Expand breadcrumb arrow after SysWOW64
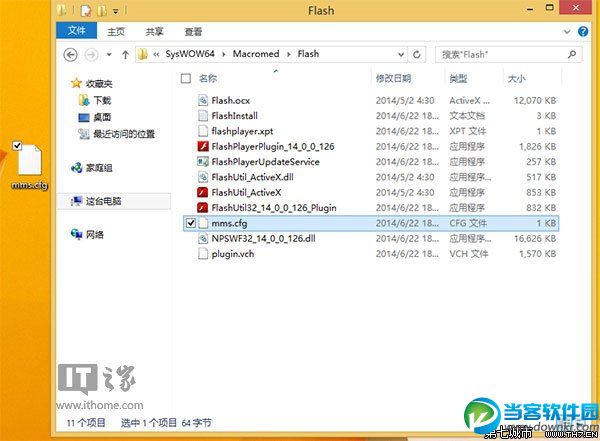 (224, 54)
